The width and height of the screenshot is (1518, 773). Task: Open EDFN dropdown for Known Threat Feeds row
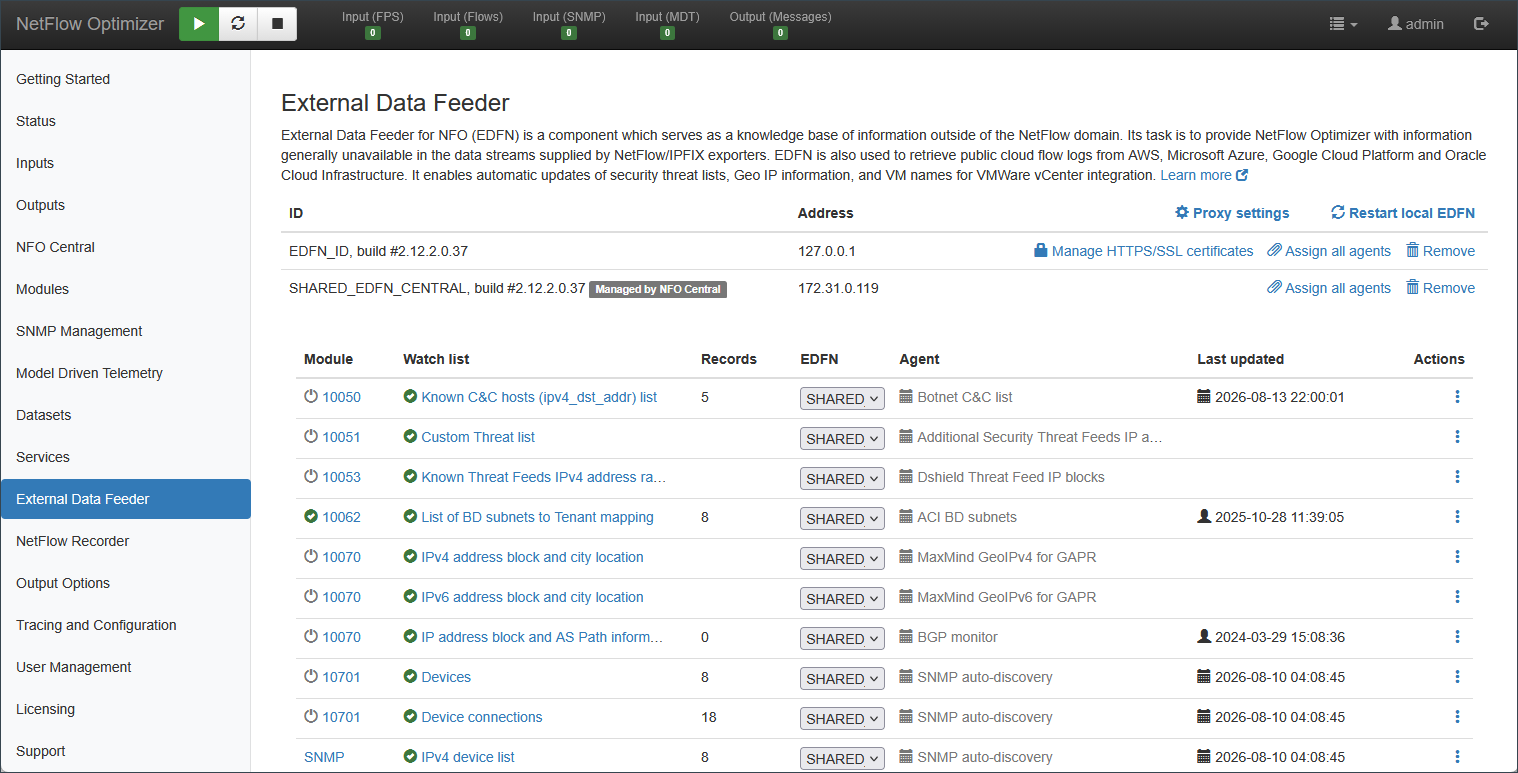[x=842, y=478]
